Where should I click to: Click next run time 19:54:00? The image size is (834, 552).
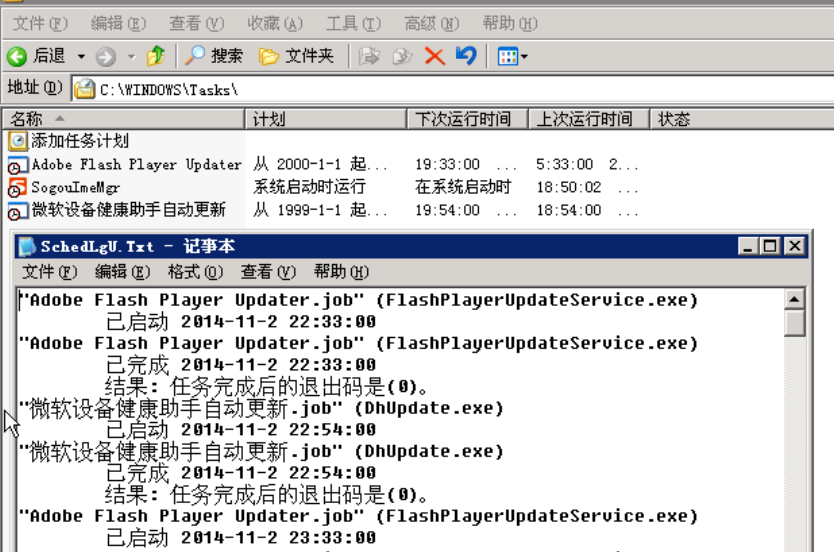pyautogui.click(x=447, y=211)
